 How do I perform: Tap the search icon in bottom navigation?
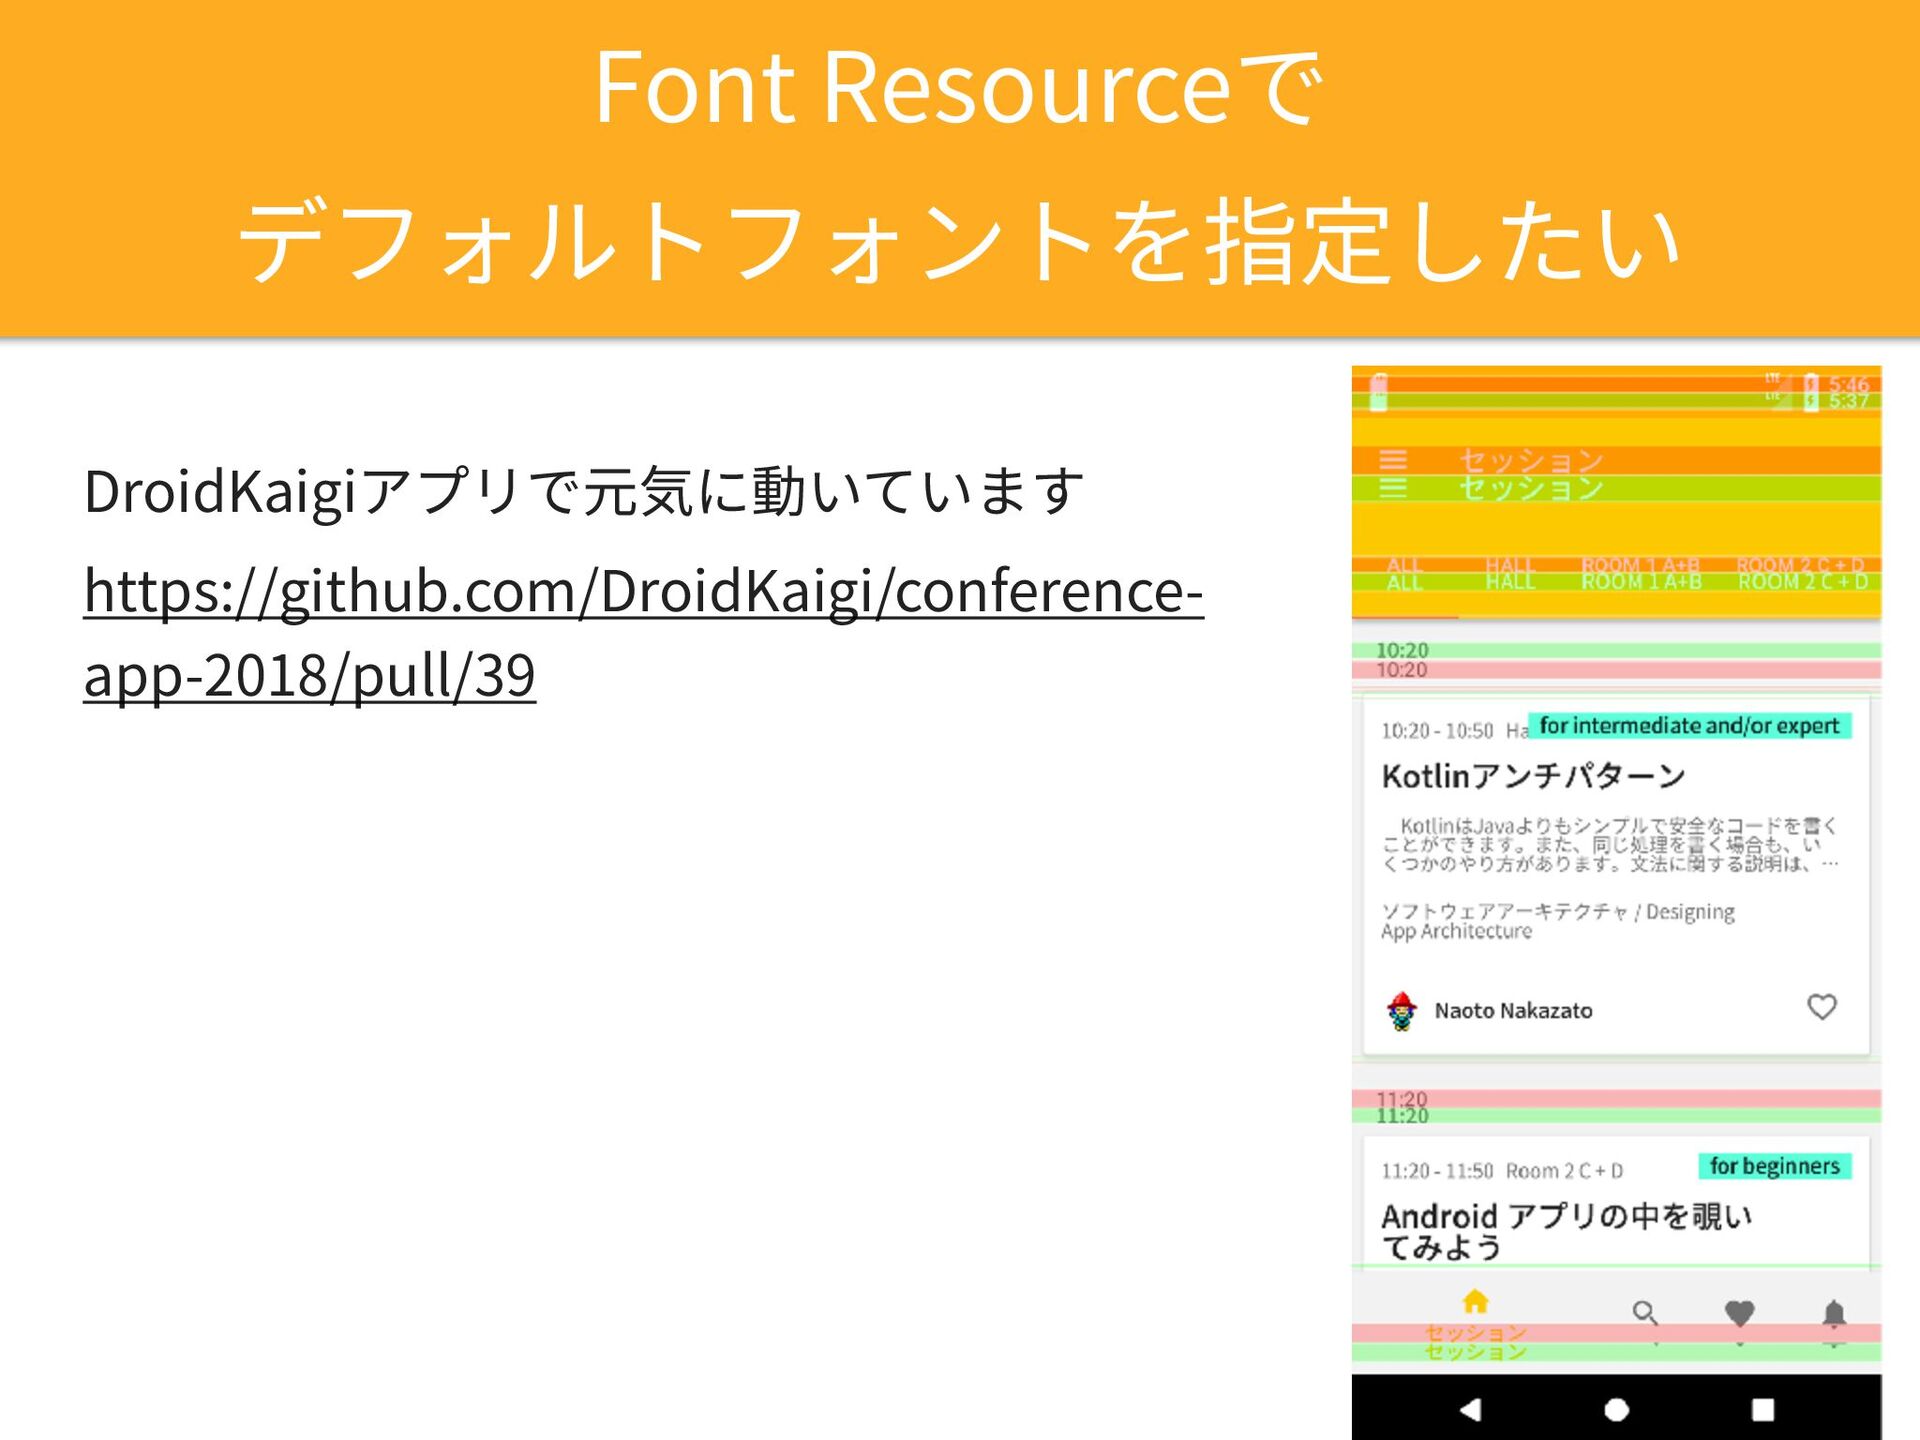1645,1312
